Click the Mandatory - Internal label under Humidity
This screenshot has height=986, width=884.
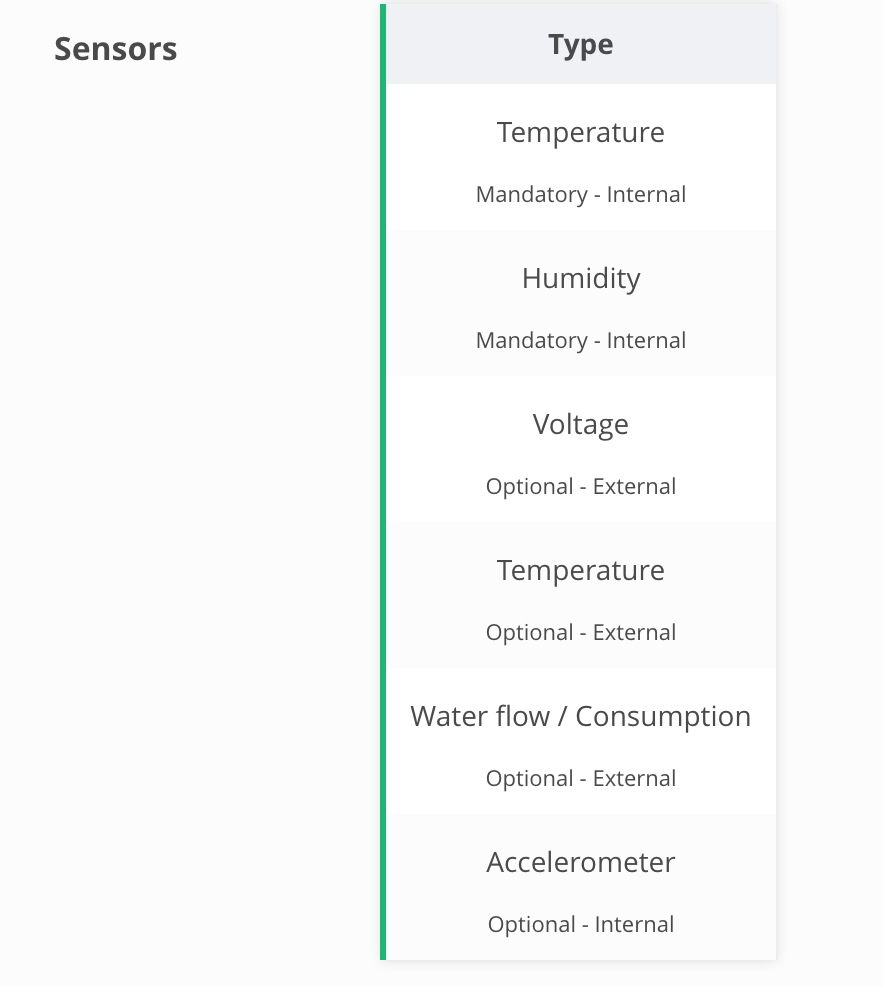point(581,340)
